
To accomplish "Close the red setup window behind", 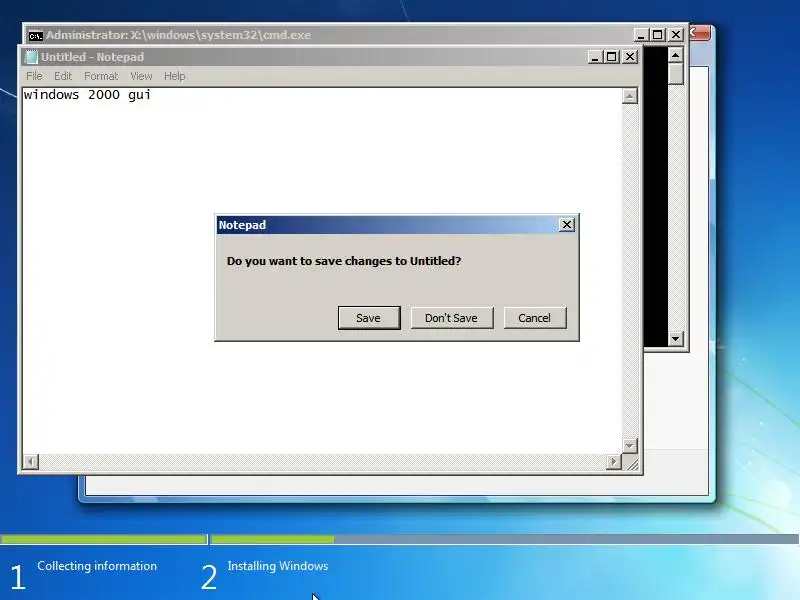I will [700, 33].
